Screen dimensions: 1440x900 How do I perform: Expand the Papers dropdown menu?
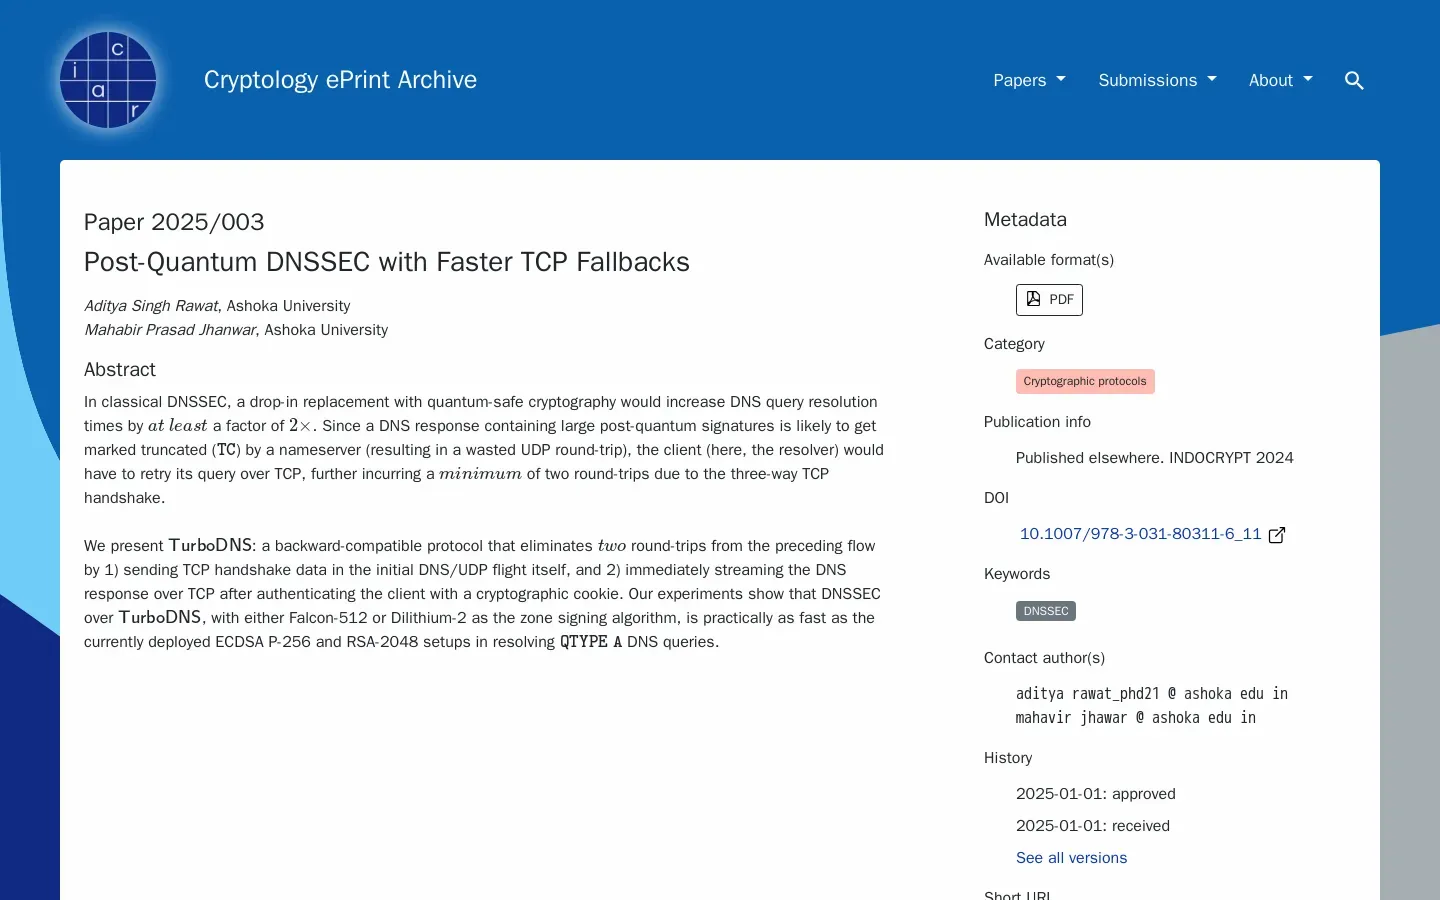click(1029, 80)
